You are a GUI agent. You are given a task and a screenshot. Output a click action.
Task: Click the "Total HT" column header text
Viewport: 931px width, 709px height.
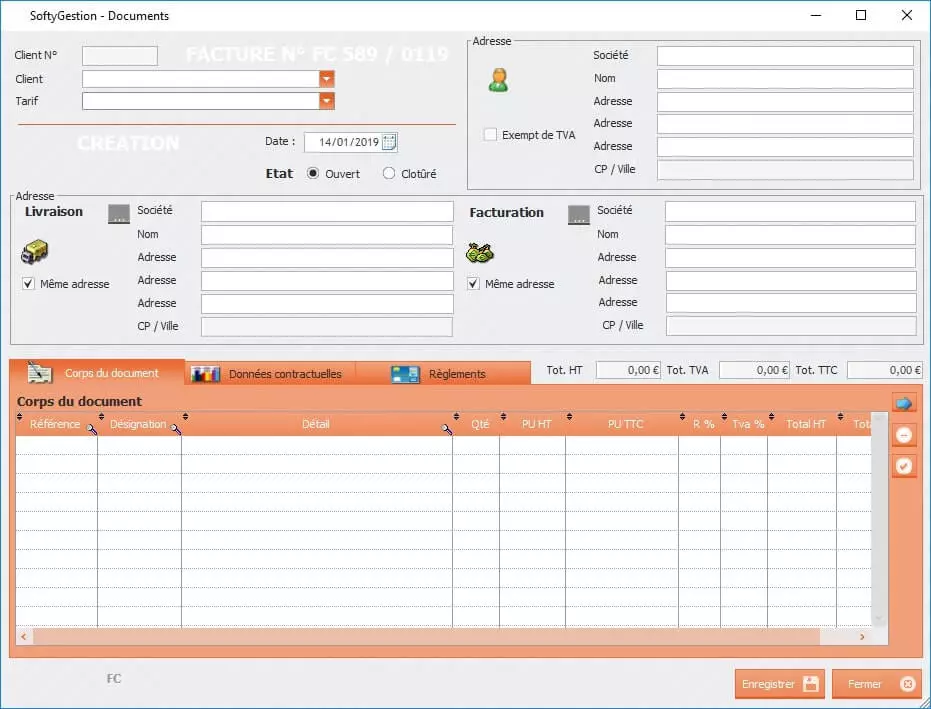point(806,424)
